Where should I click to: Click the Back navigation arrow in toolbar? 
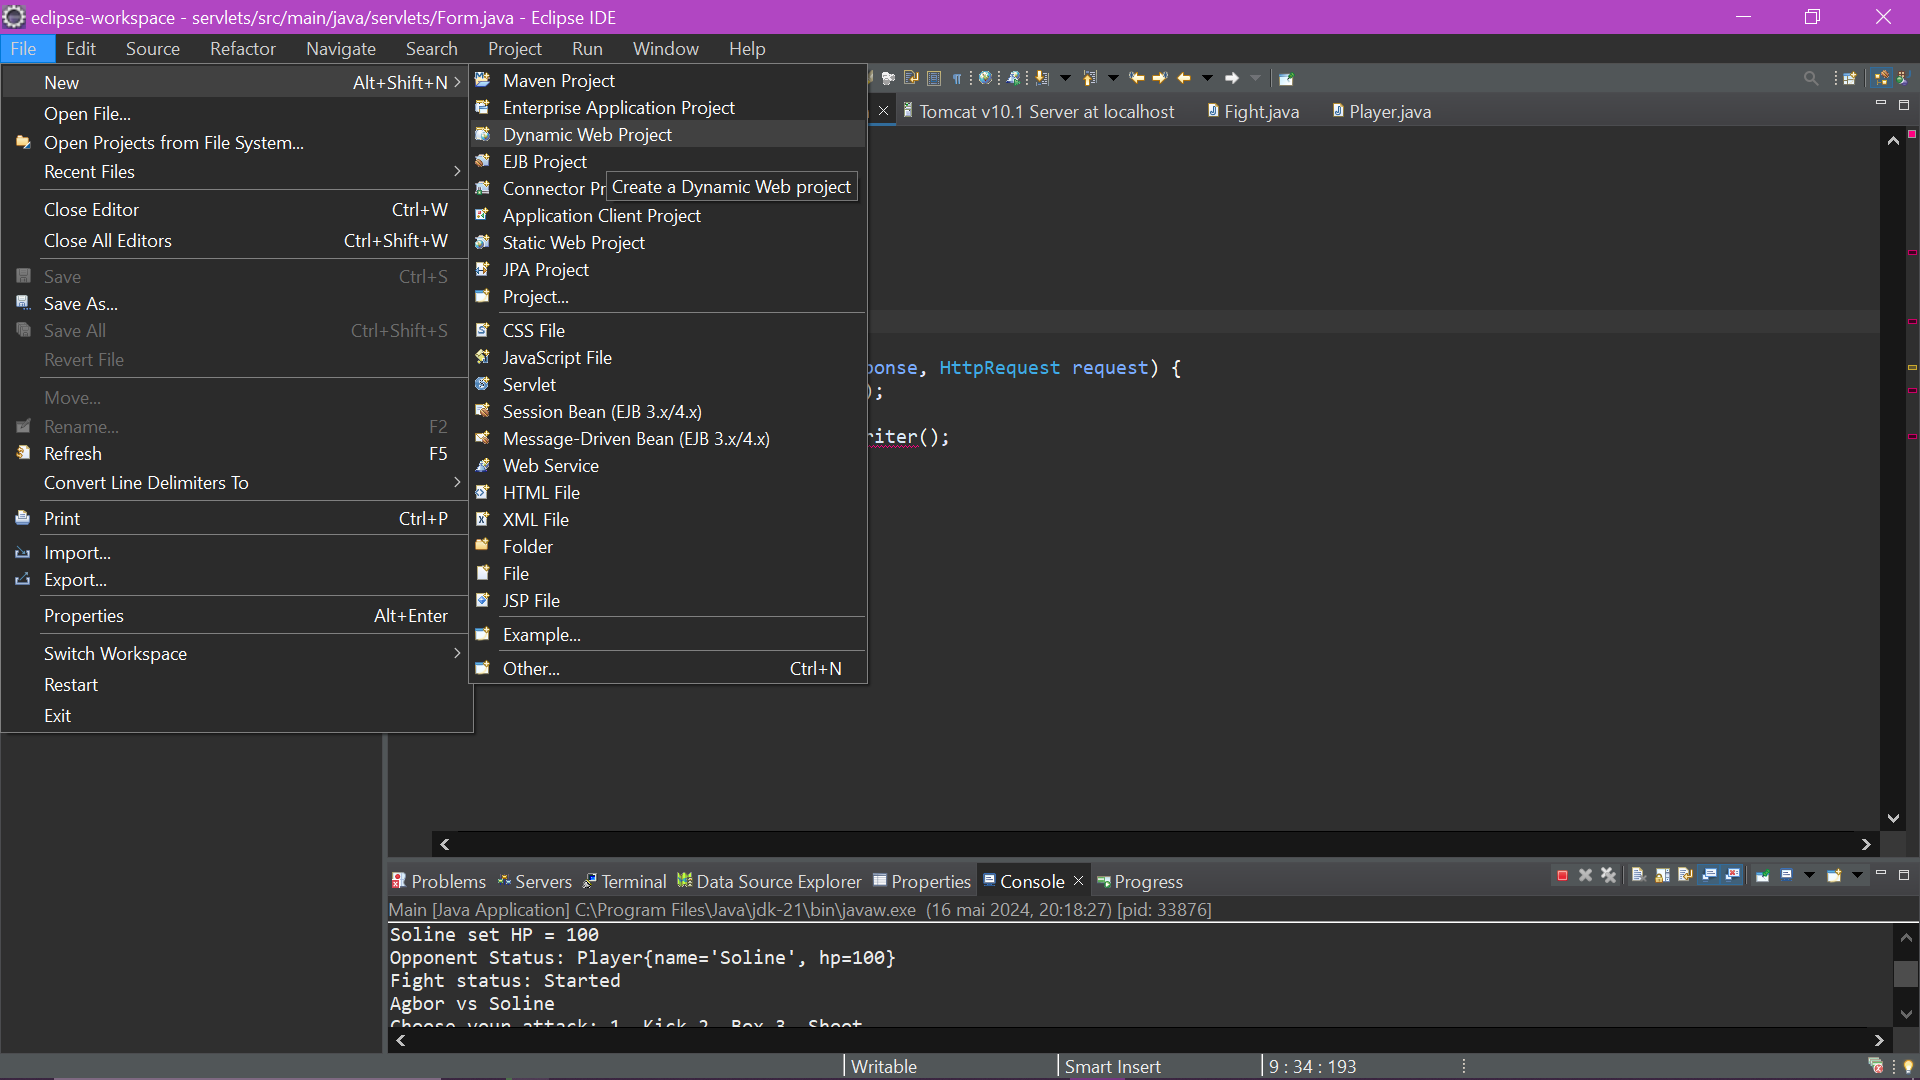(x=1184, y=78)
